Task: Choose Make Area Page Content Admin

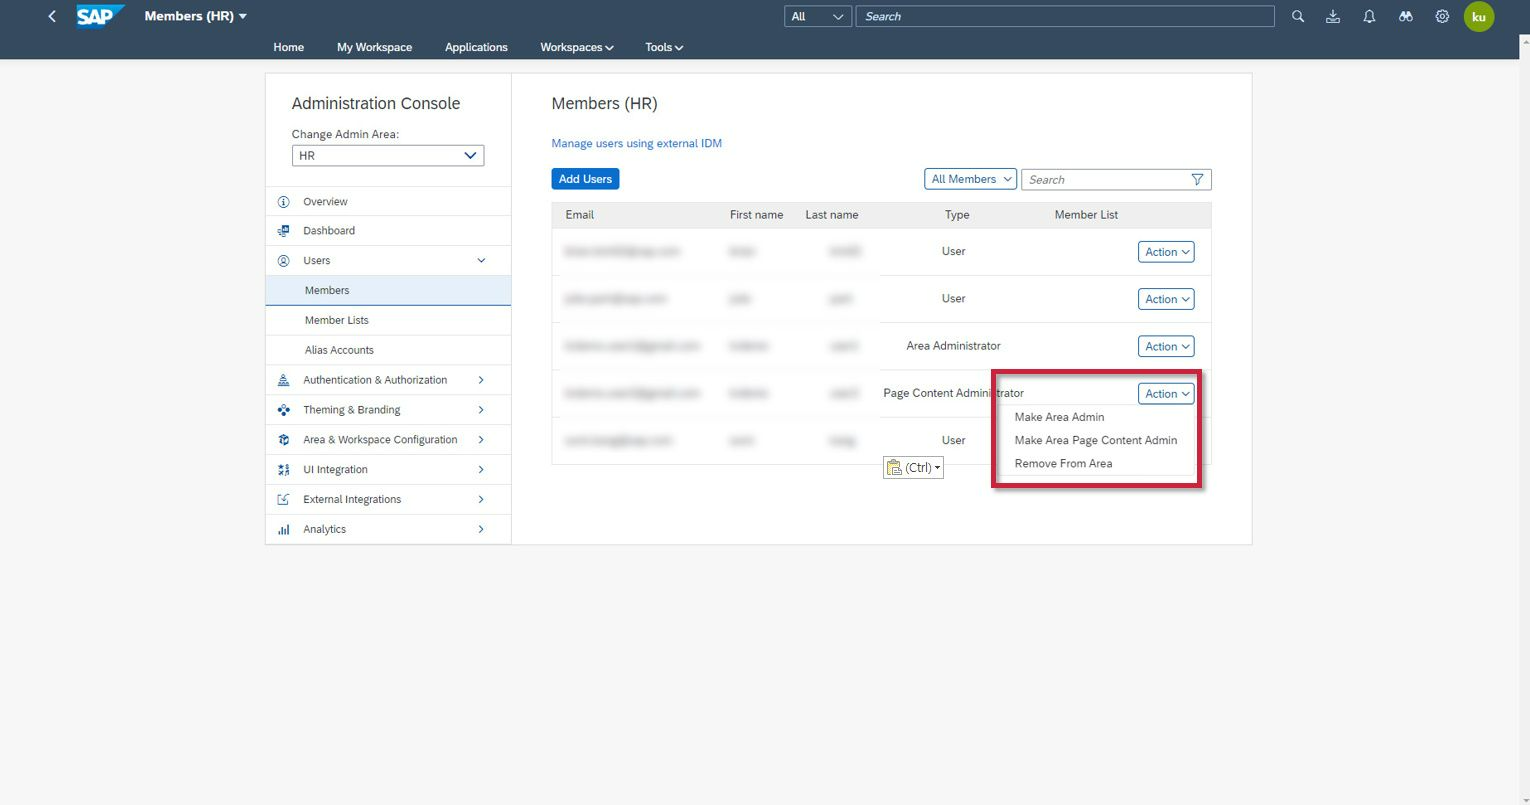Action: [x=1098, y=440]
